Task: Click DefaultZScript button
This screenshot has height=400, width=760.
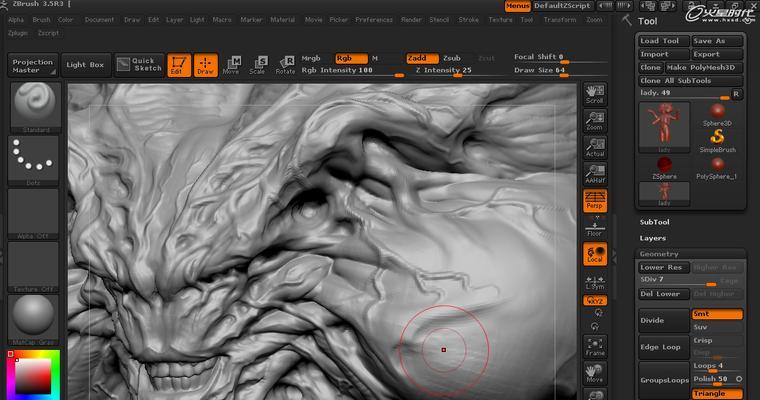Action: (562, 6)
